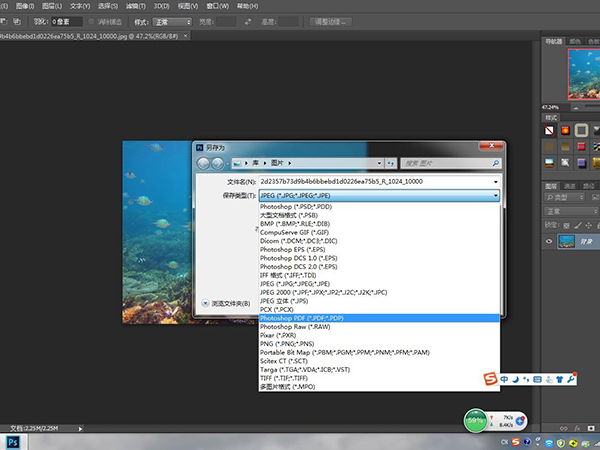Image resolution: width=600 pixels, height=450 pixels.
Task: Open the layer blend mode dropdown
Action: (570, 212)
